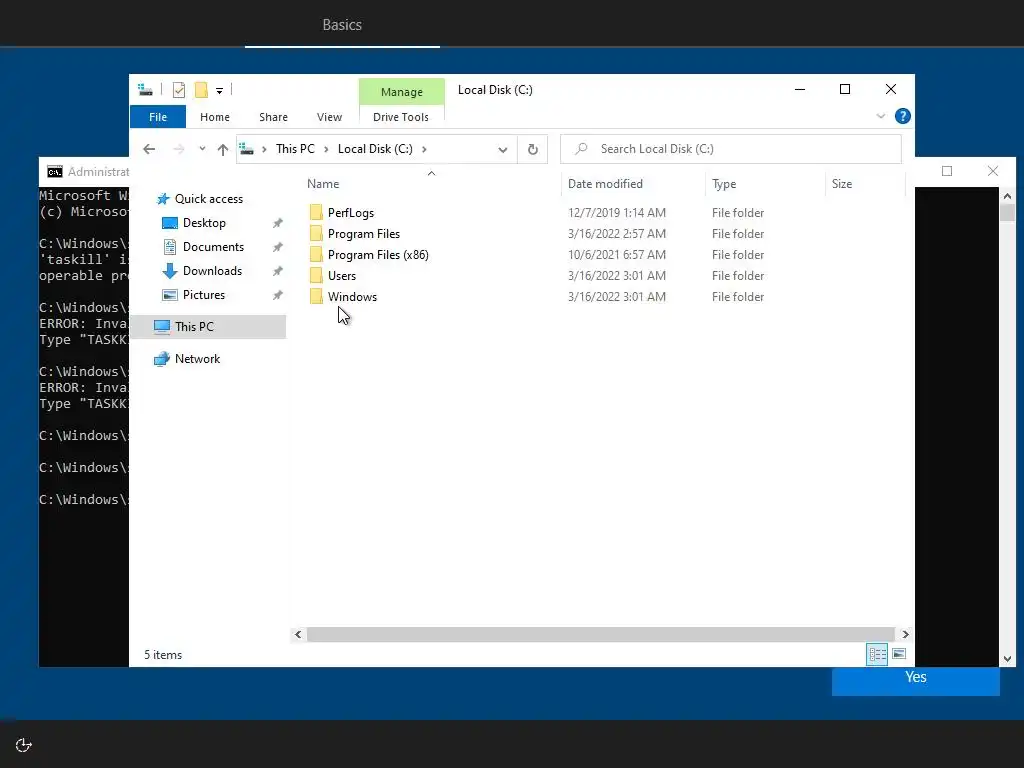
Task: Click Command Prompt scrollbar down arrow
Action: [1007, 659]
